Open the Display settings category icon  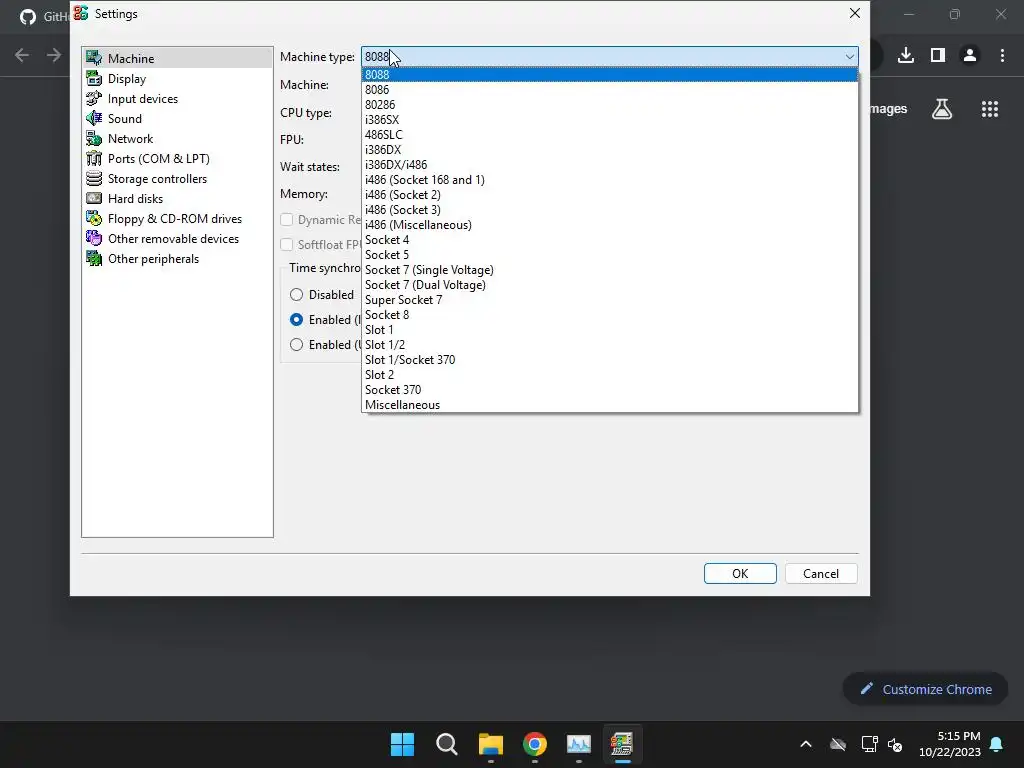coord(94,78)
